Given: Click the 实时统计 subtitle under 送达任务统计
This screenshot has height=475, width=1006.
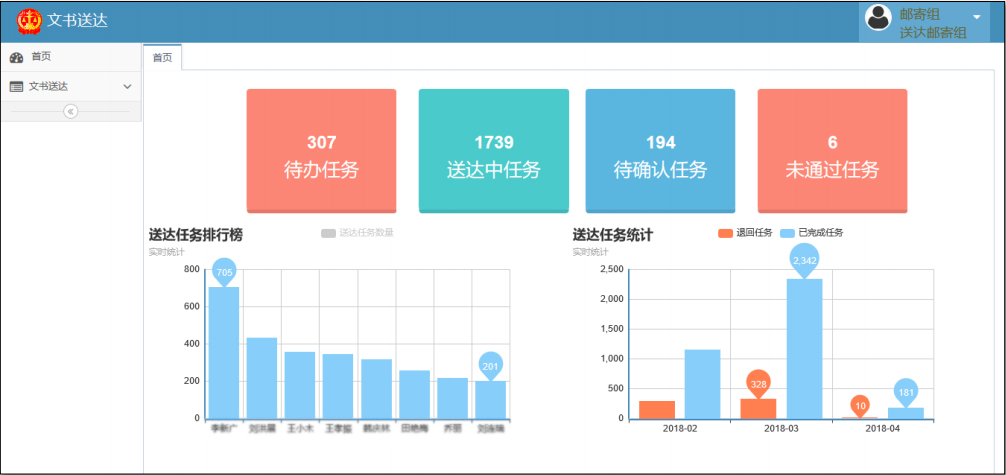Looking at the screenshot, I should [591, 252].
